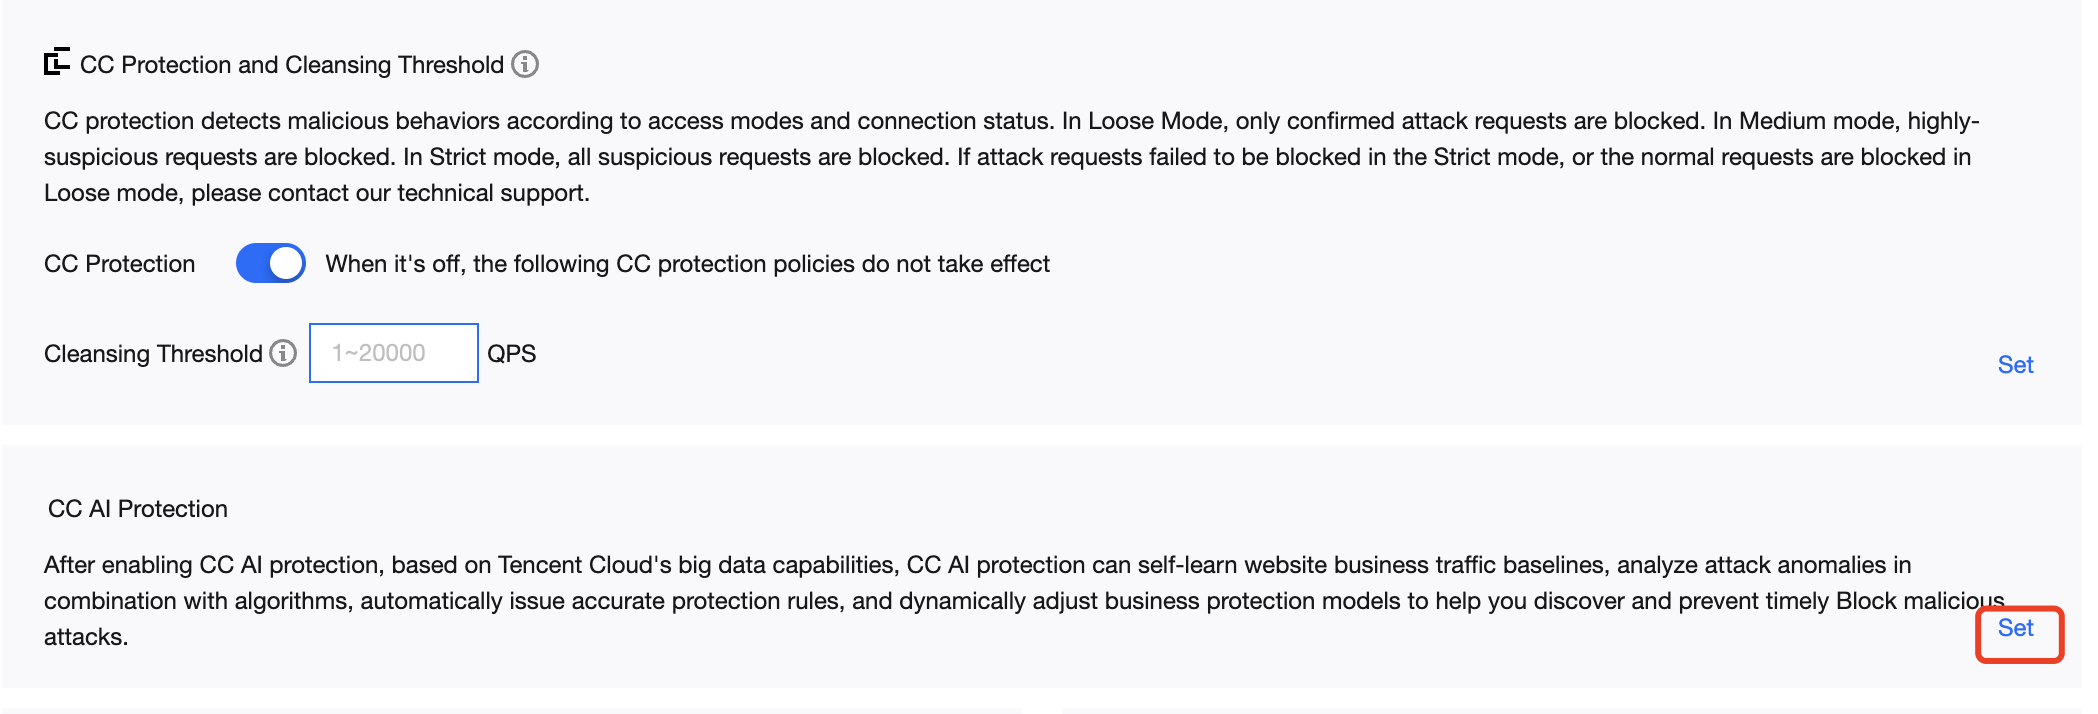Screen dimensions: 2098x714
Task: Click the "CC Protection" label beside toggle
Action: coord(120,264)
